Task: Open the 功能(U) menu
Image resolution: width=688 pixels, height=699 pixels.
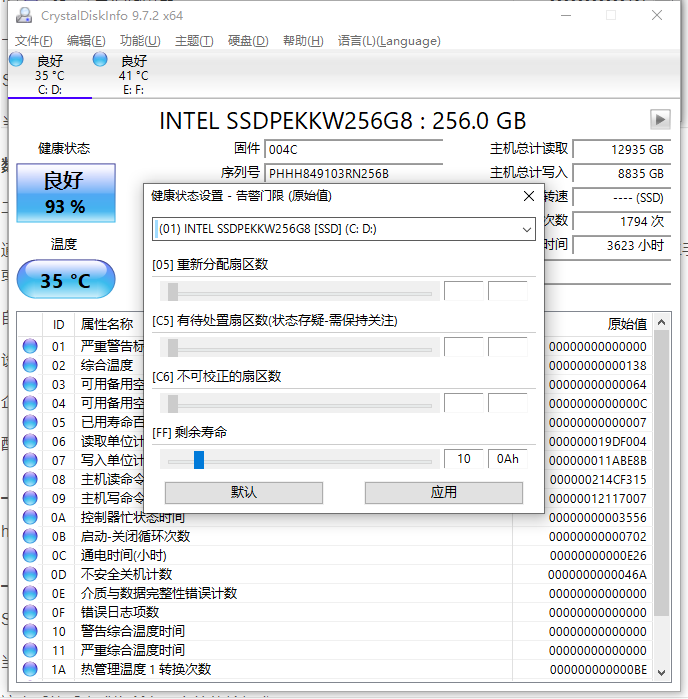Action: click(x=140, y=41)
